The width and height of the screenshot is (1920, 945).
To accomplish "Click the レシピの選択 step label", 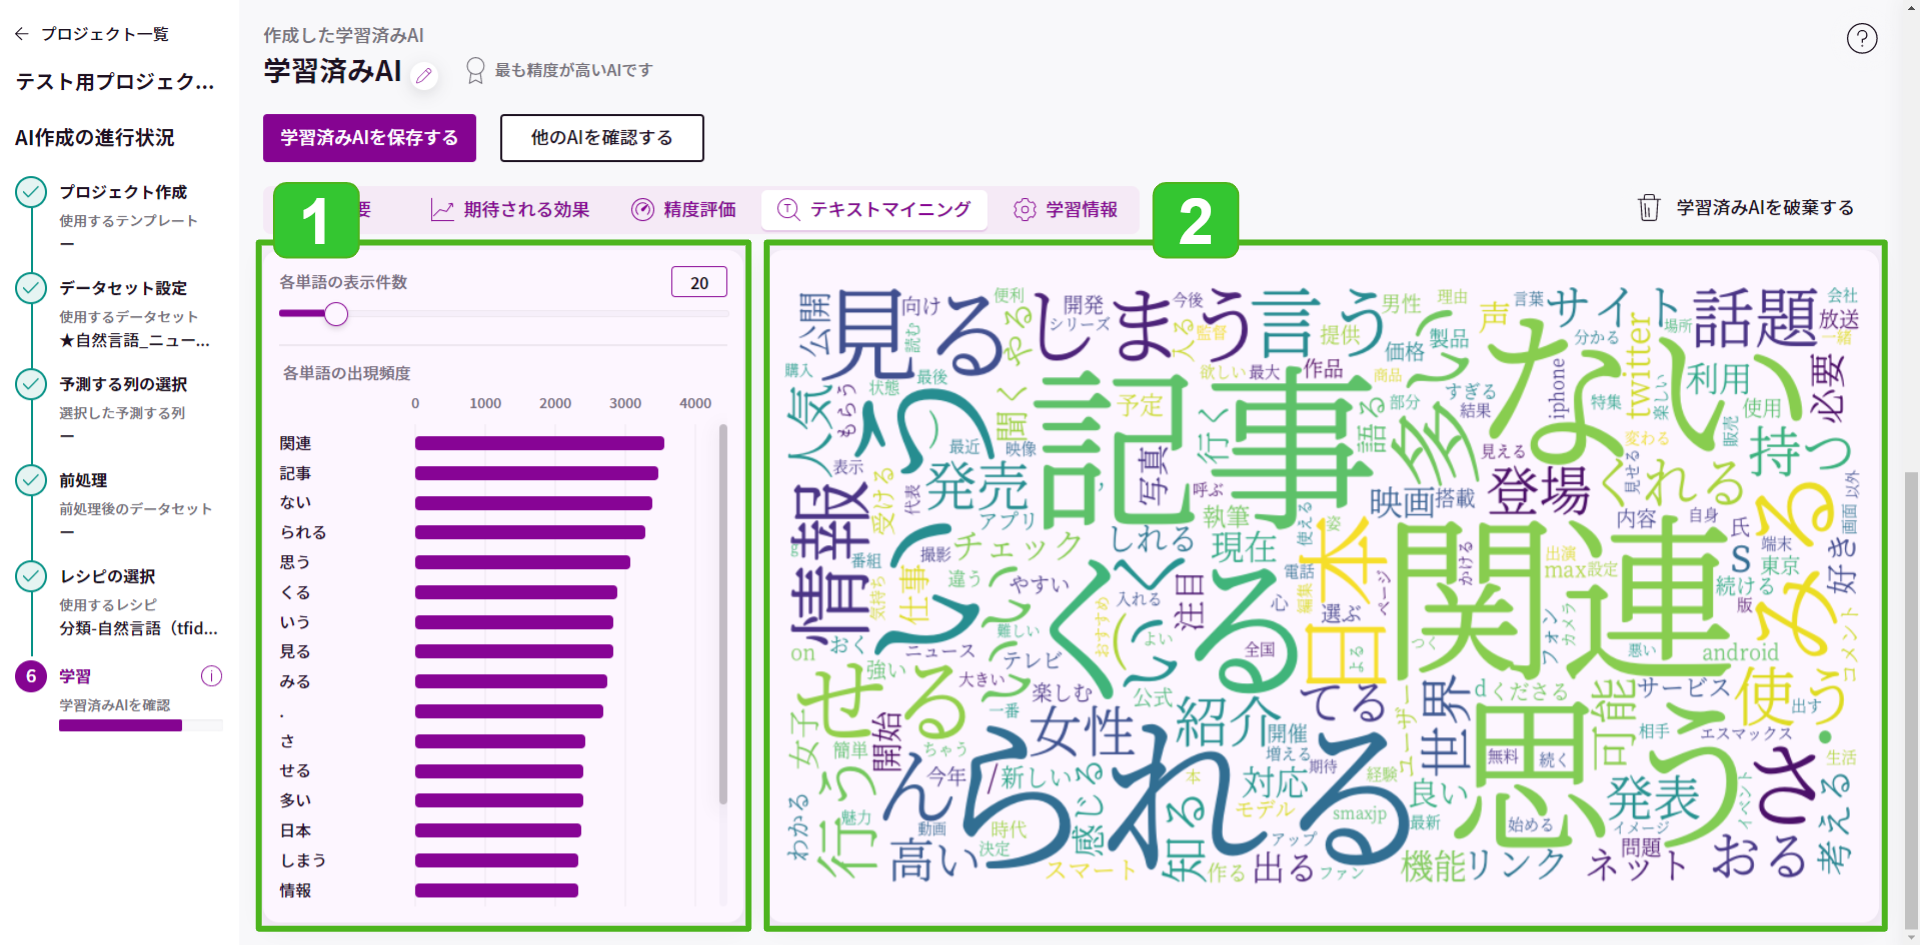I will click(x=107, y=576).
